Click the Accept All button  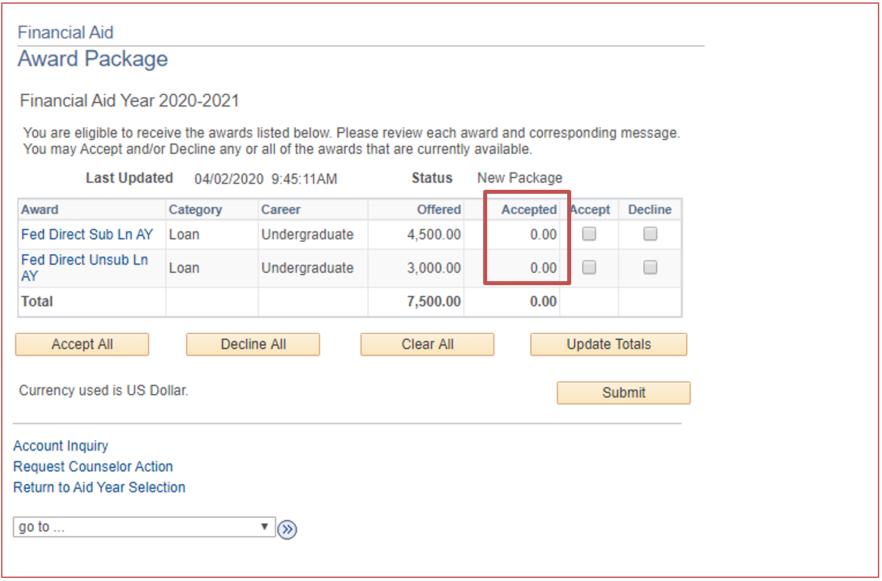click(81, 344)
